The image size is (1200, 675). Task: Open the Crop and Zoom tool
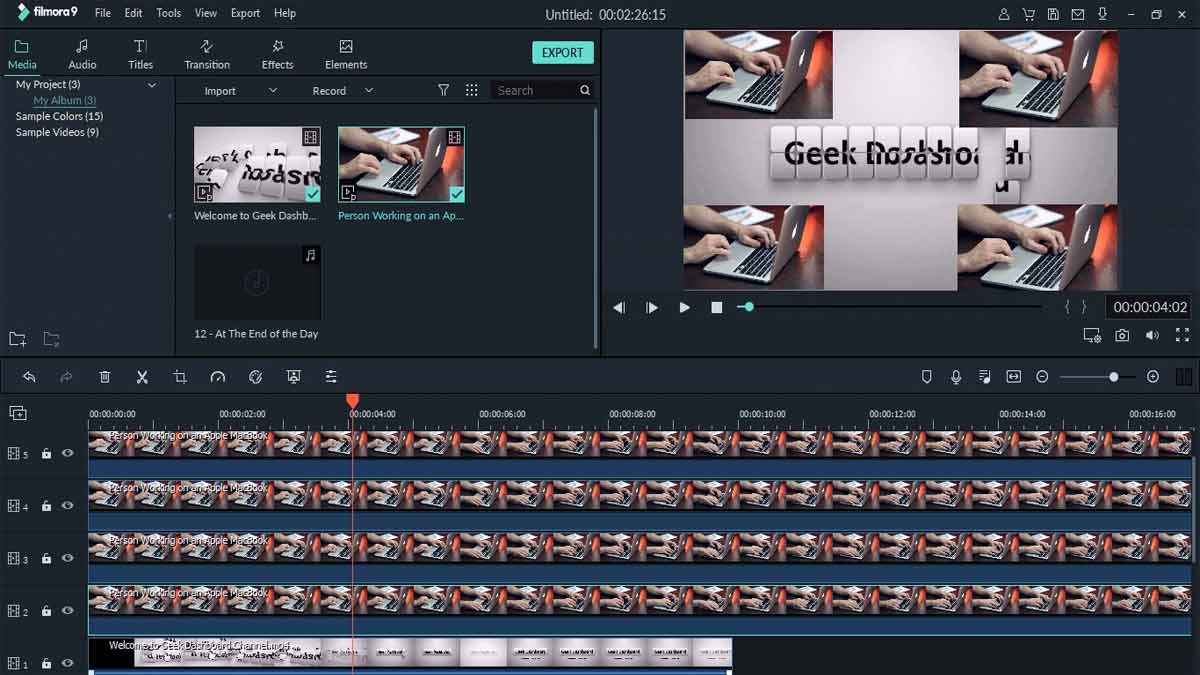coord(180,376)
